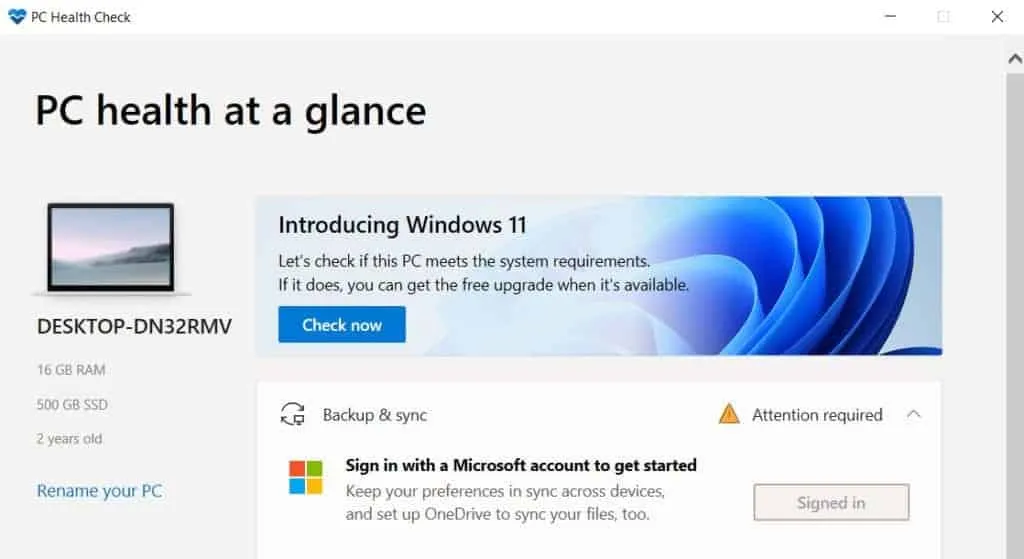This screenshot has height=559, width=1024.
Task: Click the Sign in with Microsoft account heading
Action: point(521,465)
